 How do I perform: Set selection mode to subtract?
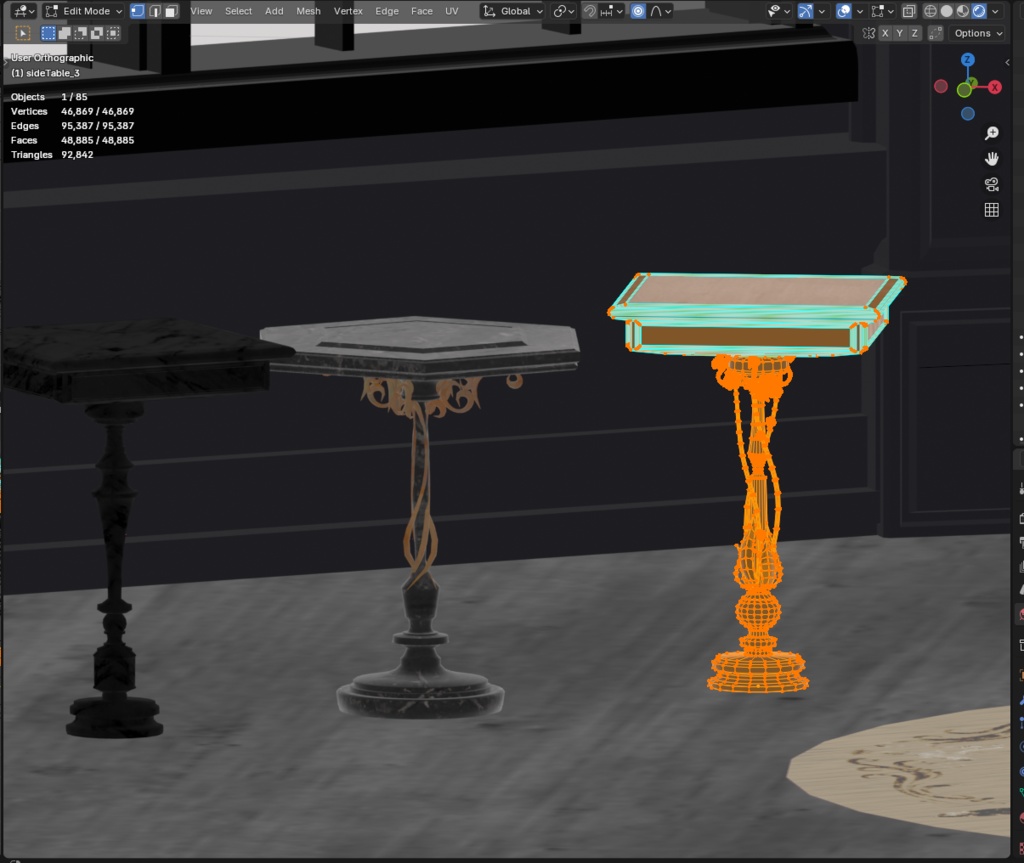(x=80, y=33)
